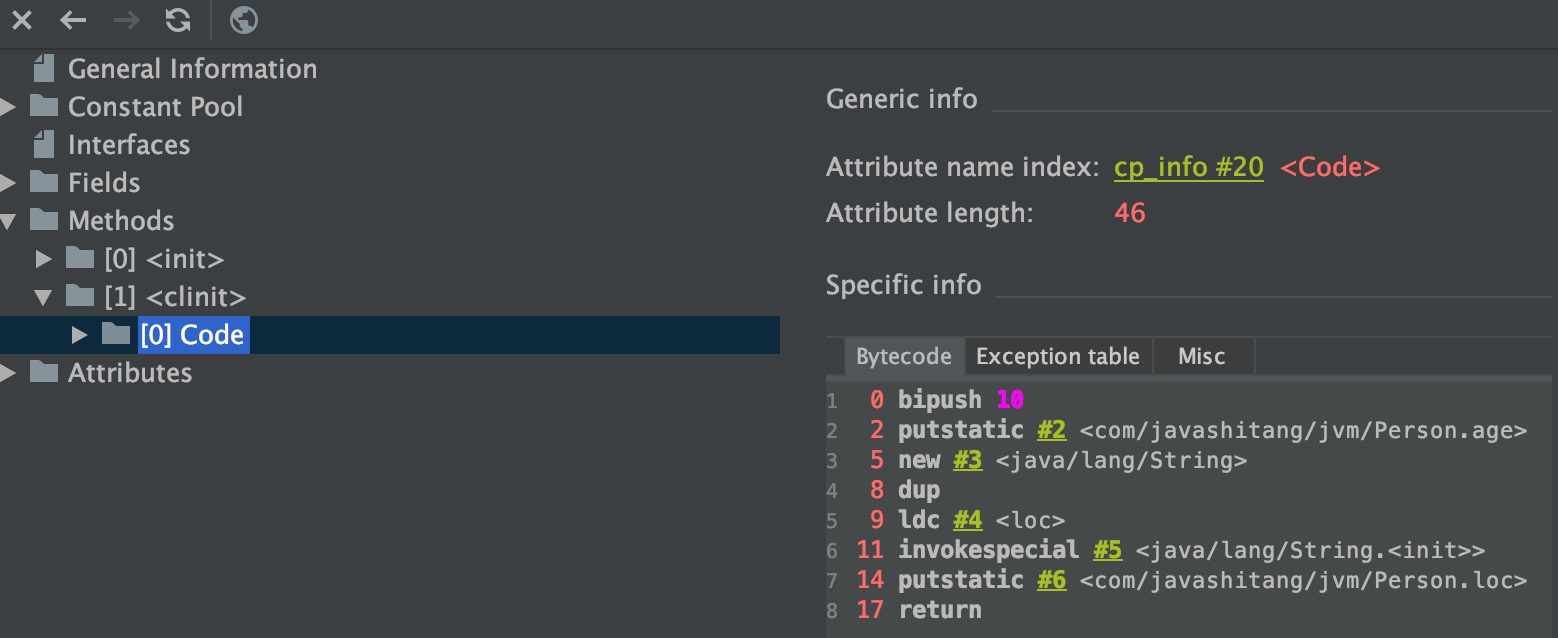This screenshot has height=638, width=1558.
Task: Expand the Fields tree arrow
Action: point(9,183)
